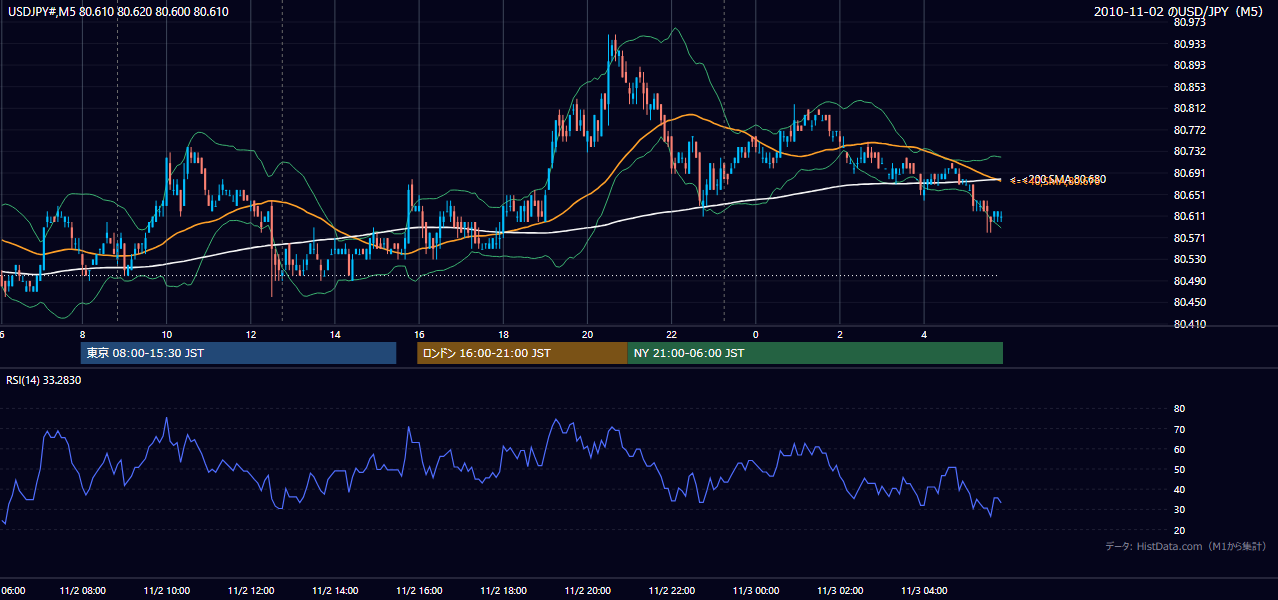Click the RSI scale value 50
Viewport: 1278px width, 600px height.
coord(1180,469)
